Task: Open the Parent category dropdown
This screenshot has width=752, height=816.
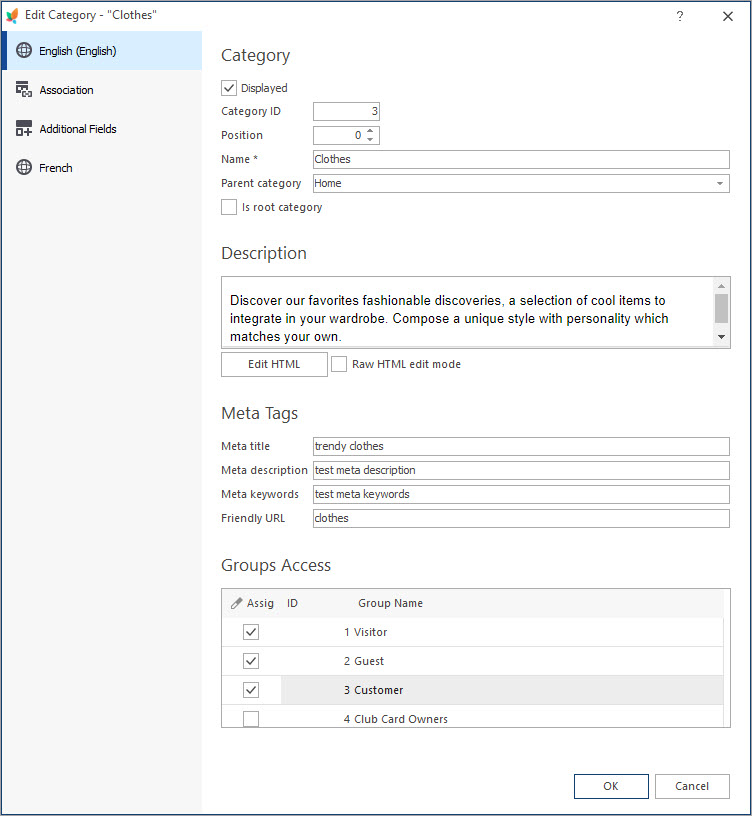Action: tap(720, 183)
